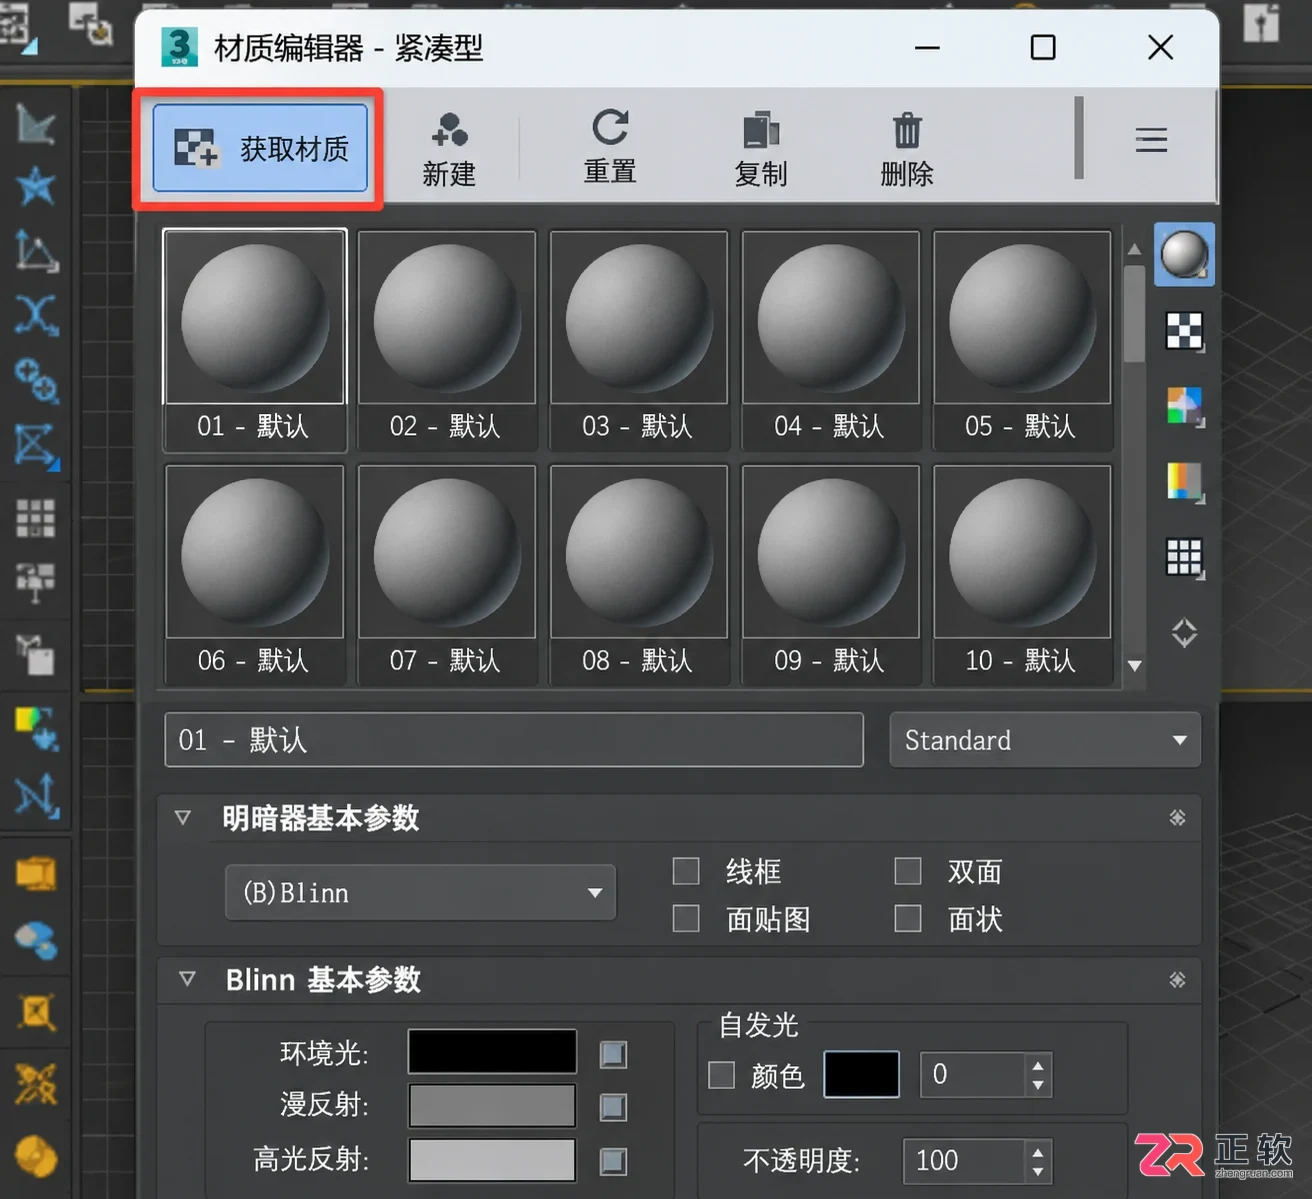Click the 获取材质 (Get Material) button
Screen dimensions: 1312x1199
click(260, 148)
